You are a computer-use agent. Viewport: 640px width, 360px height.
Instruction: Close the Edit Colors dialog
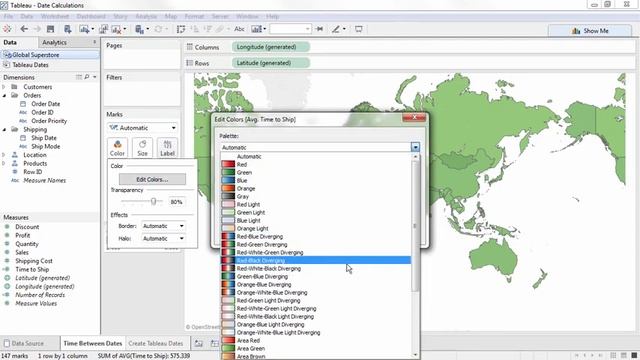414,118
